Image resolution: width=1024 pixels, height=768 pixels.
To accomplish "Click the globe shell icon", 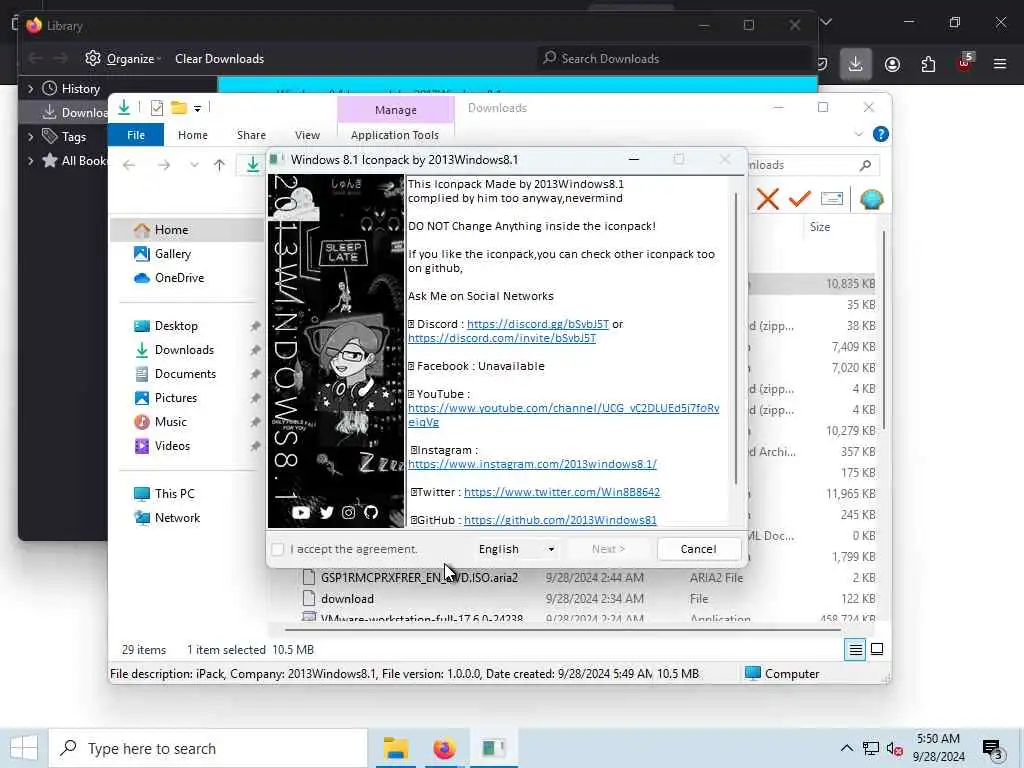I will point(871,199).
